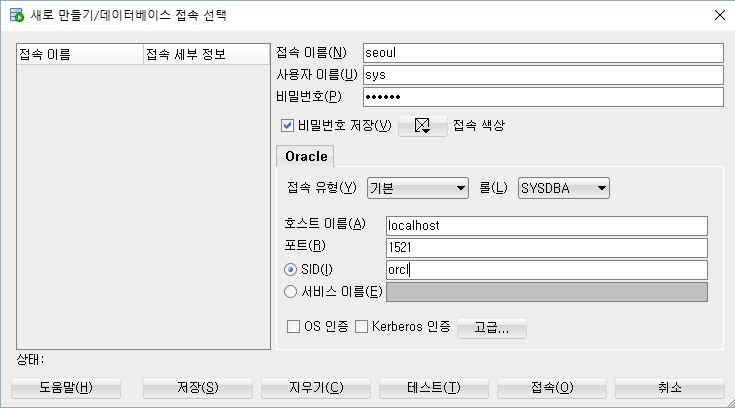Click the 테스트 button

pos(434,387)
